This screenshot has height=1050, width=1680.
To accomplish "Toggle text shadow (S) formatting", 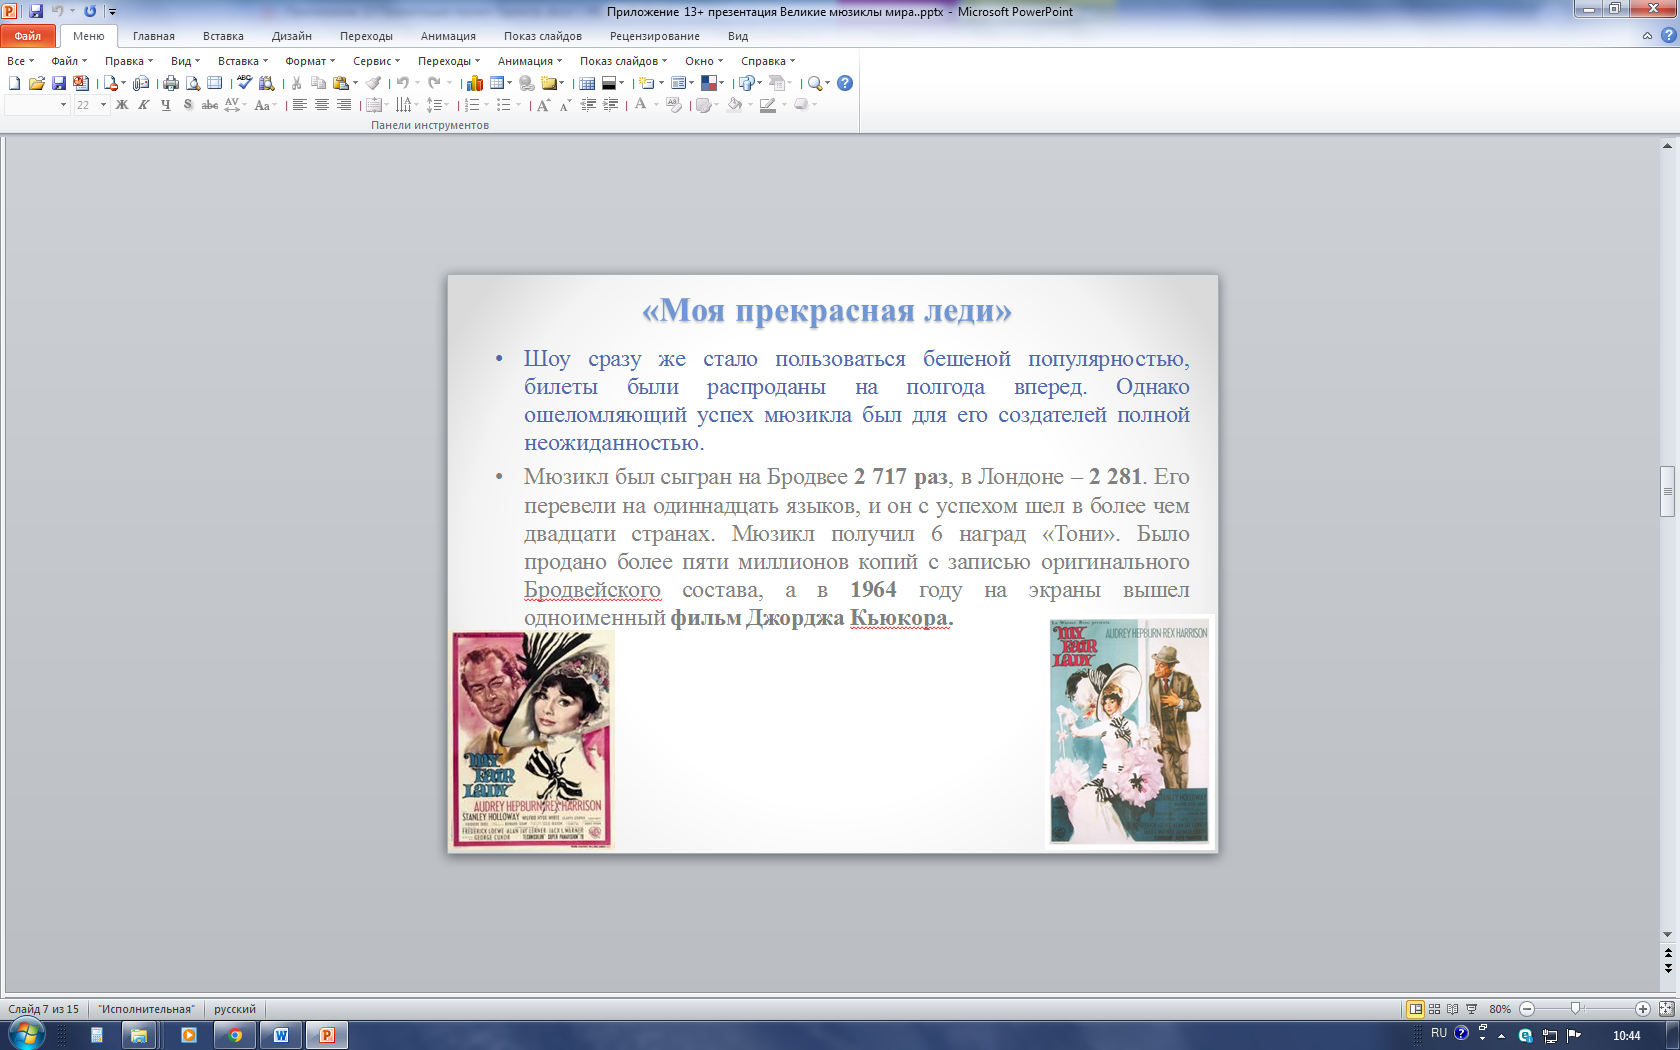I will 188,105.
